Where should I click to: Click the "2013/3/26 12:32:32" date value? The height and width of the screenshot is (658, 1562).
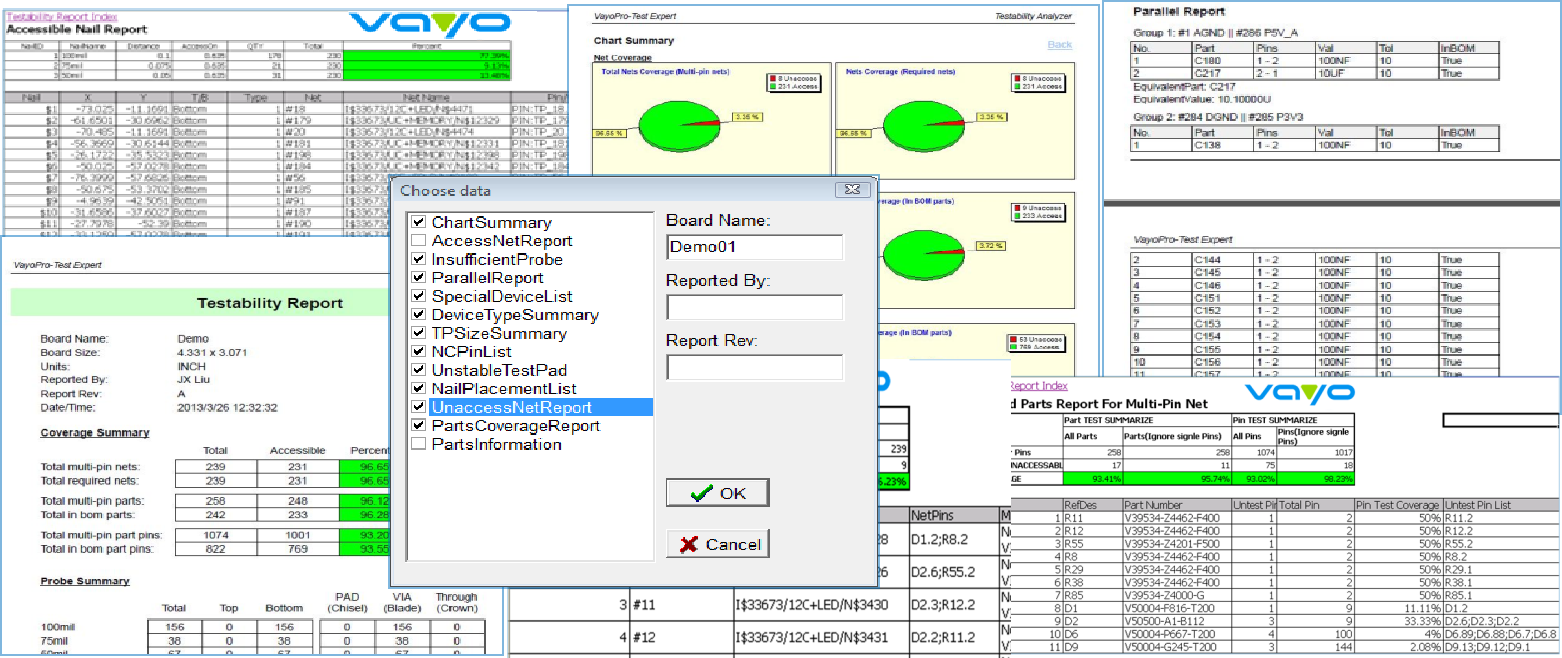[x=227, y=408]
